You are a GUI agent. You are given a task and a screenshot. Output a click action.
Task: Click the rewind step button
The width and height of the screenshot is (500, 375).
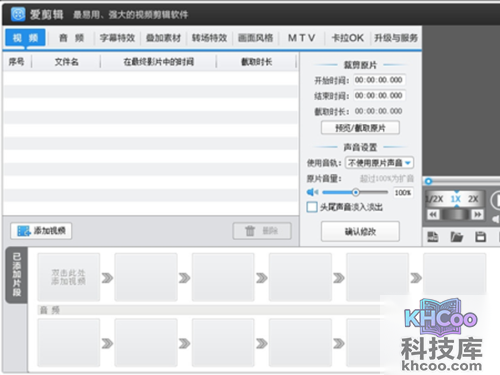pyautogui.click(x=433, y=214)
